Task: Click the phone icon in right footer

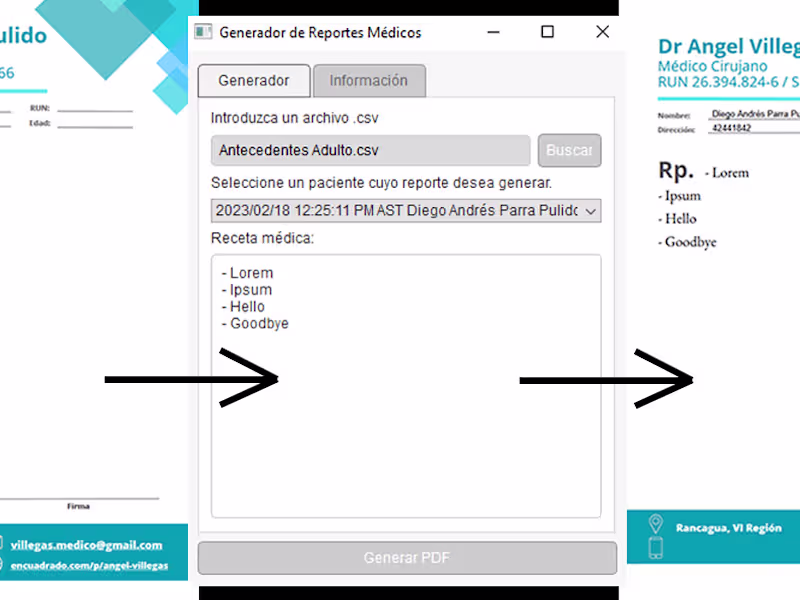Action: click(656, 548)
